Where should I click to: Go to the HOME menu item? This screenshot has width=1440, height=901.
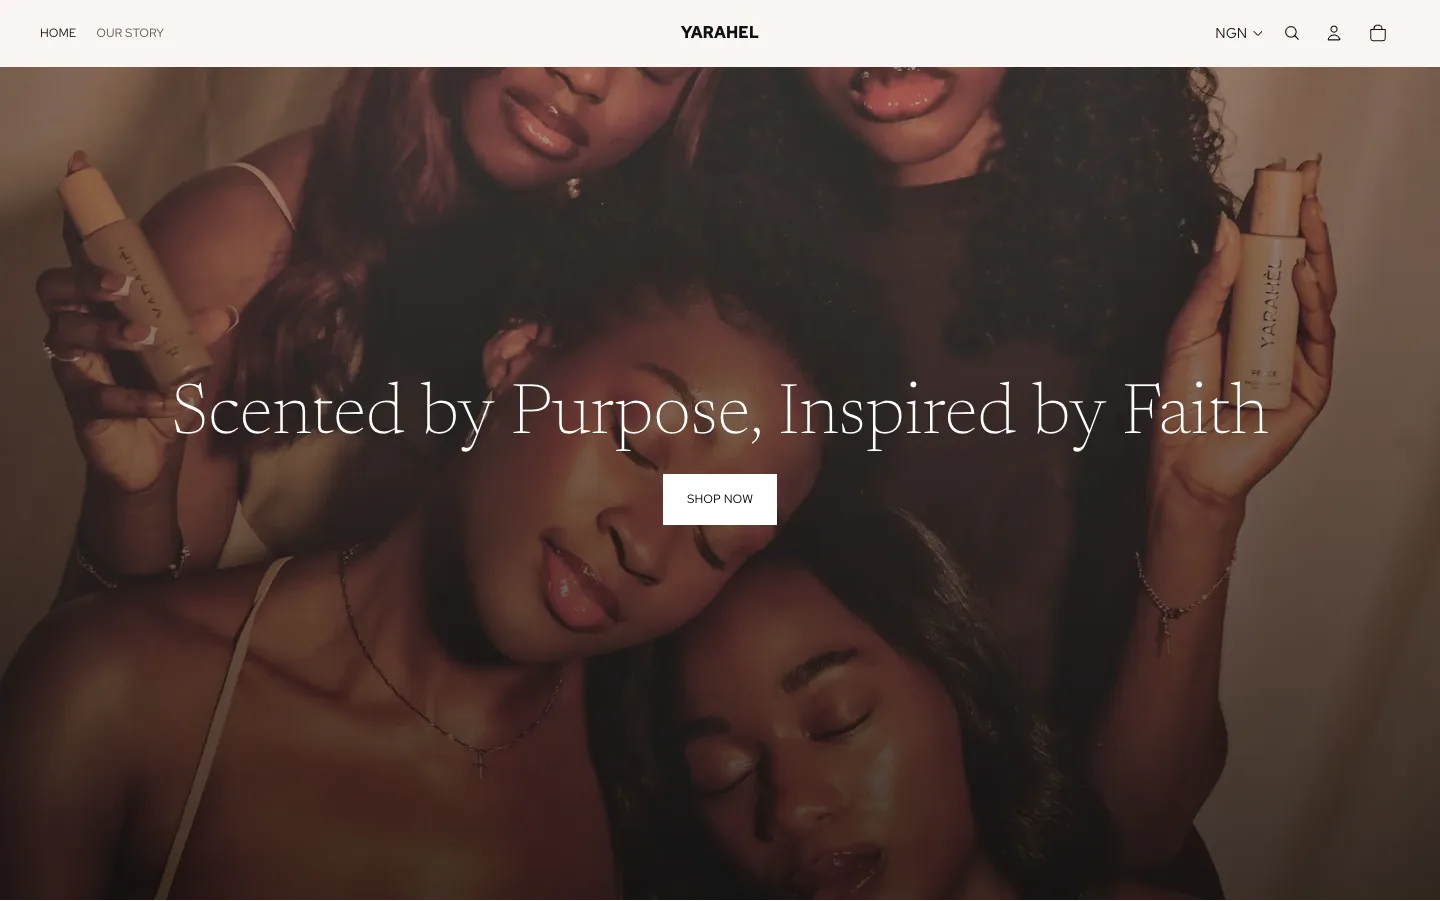[58, 33]
